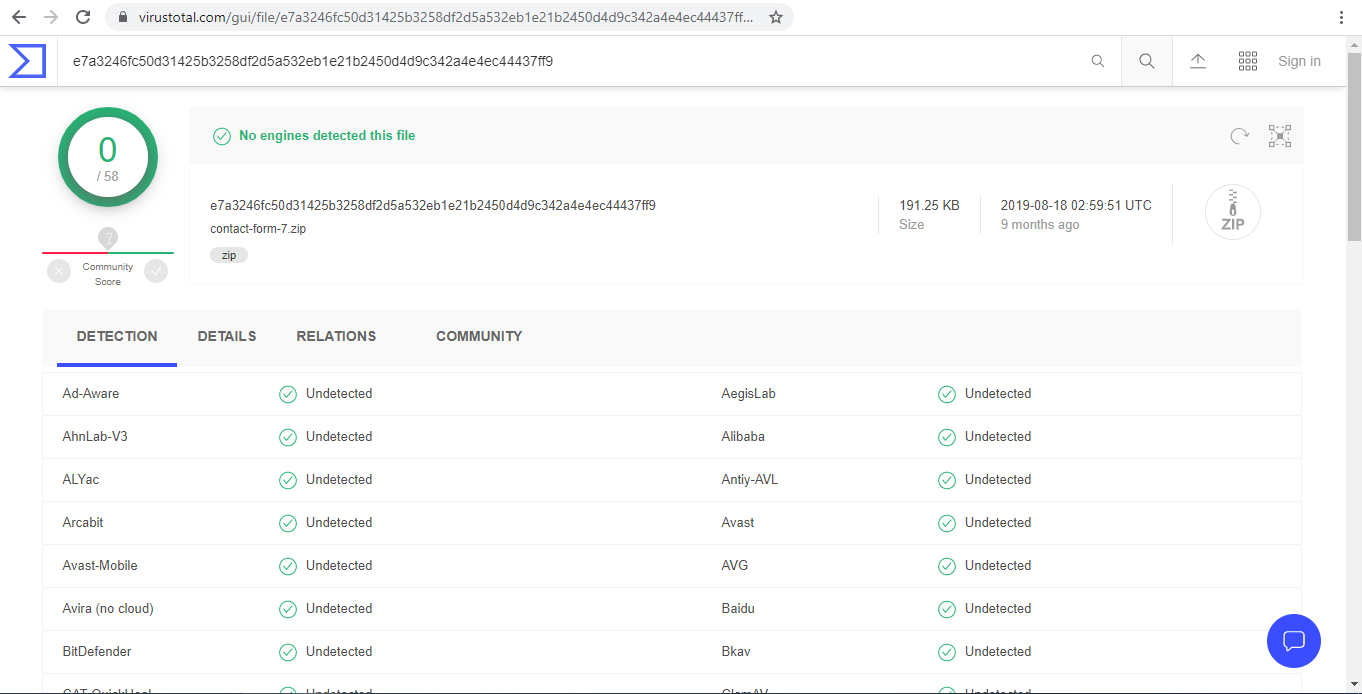Bookmark this page with the star icon

click(x=776, y=17)
